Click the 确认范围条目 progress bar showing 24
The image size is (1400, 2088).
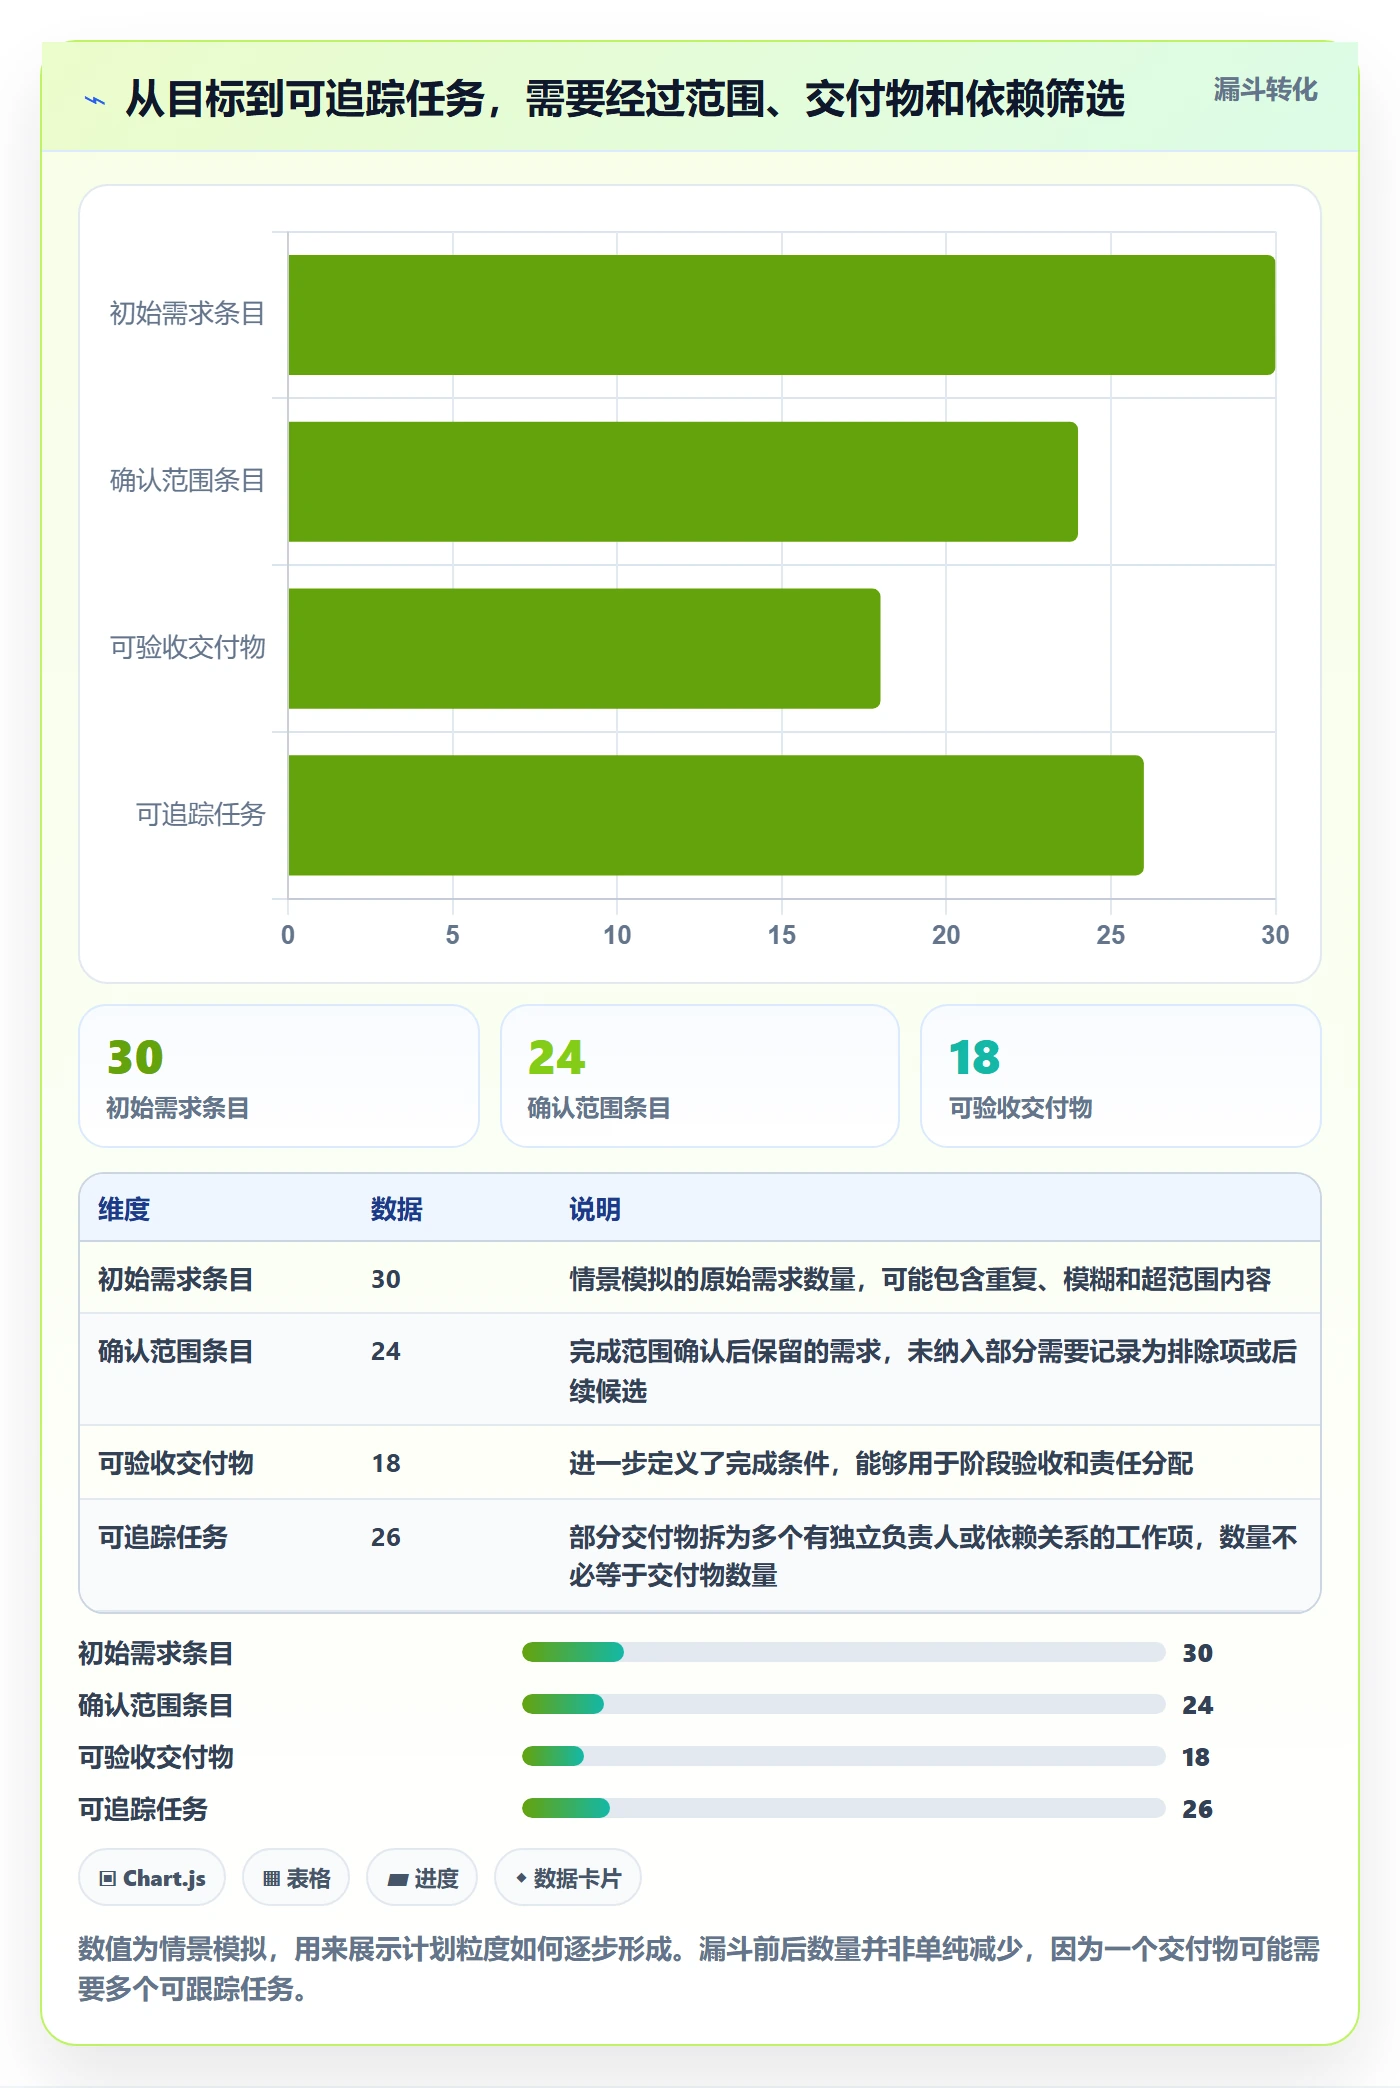[x=844, y=1704]
